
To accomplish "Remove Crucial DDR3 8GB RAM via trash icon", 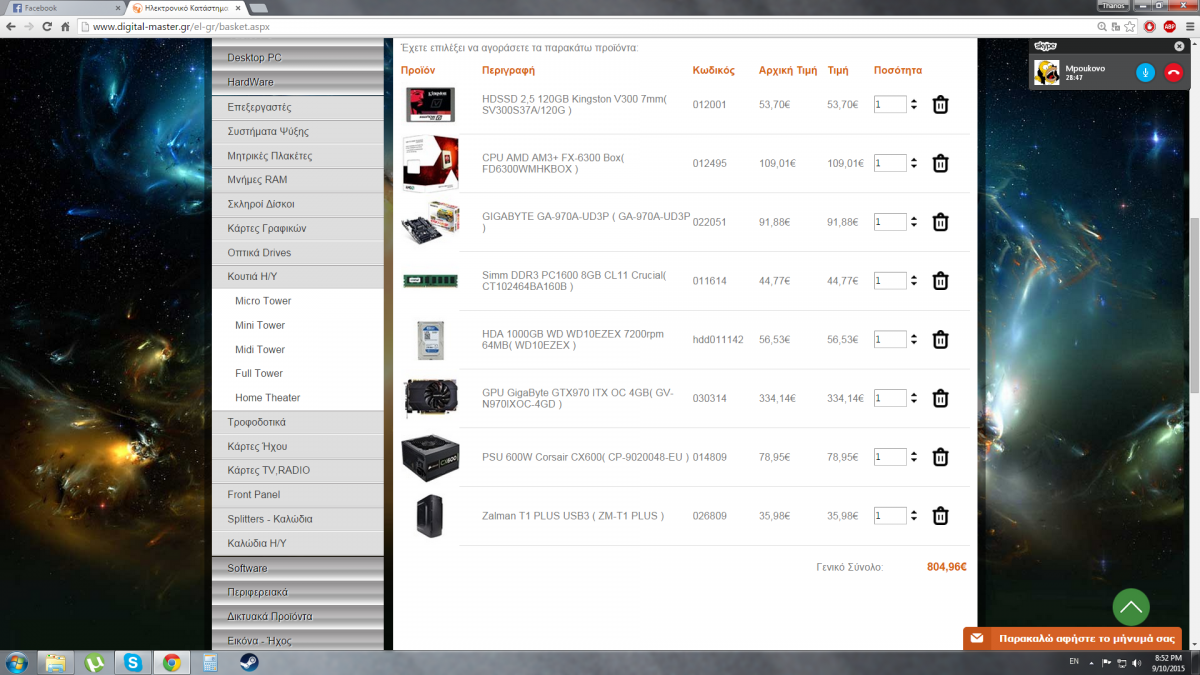I will (x=940, y=281).
